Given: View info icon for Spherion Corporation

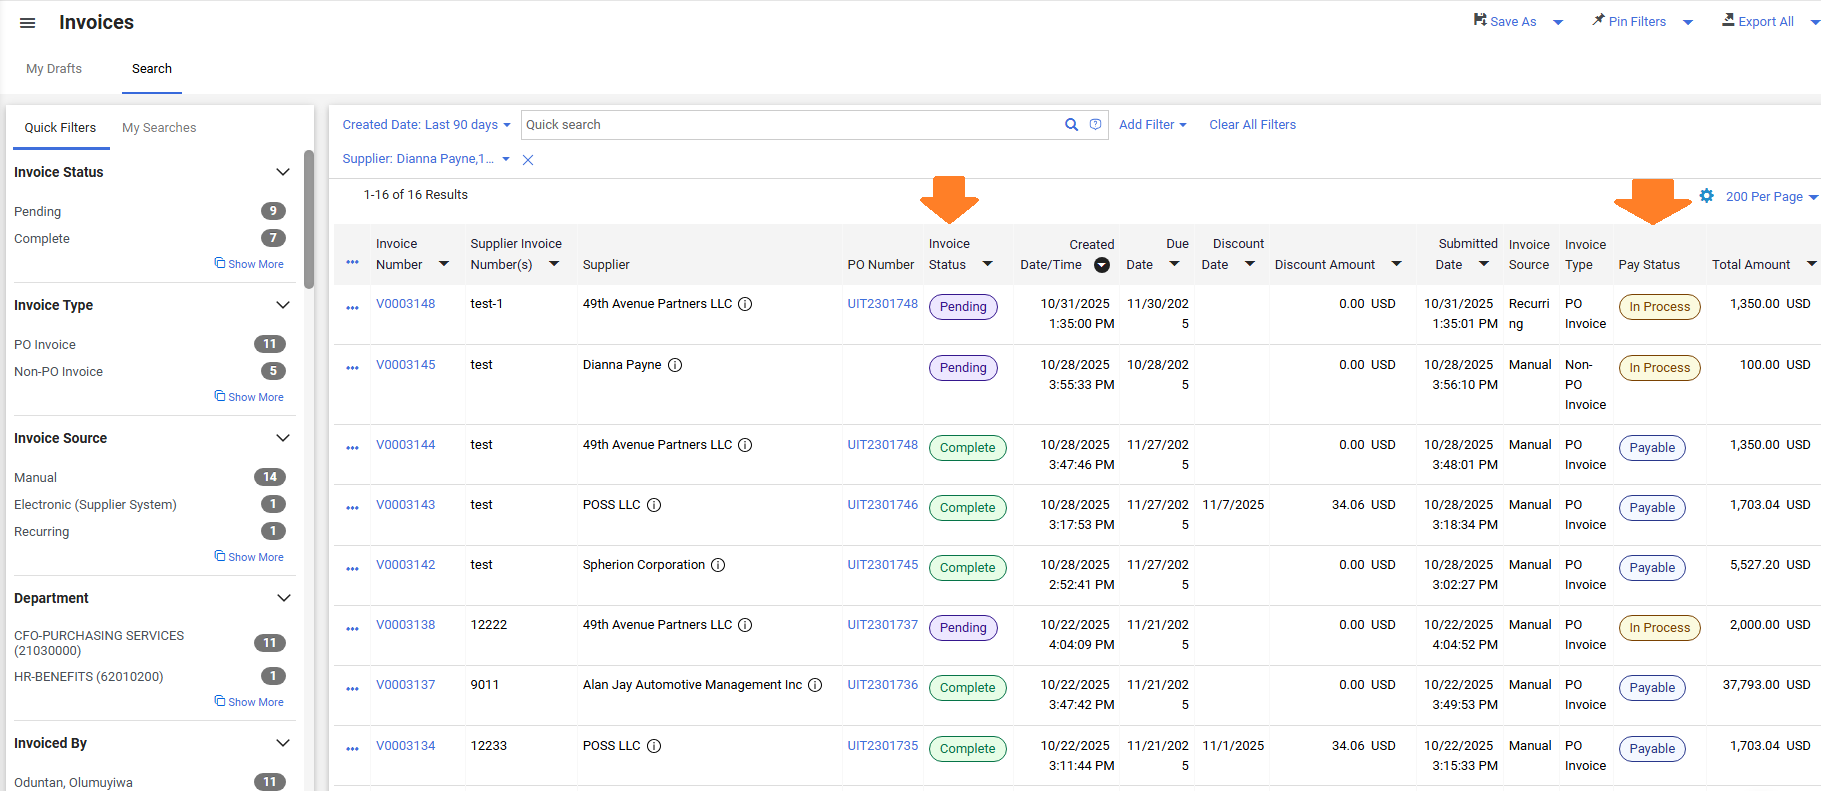Looking at the screenshot, I should (x=718, y=565).
